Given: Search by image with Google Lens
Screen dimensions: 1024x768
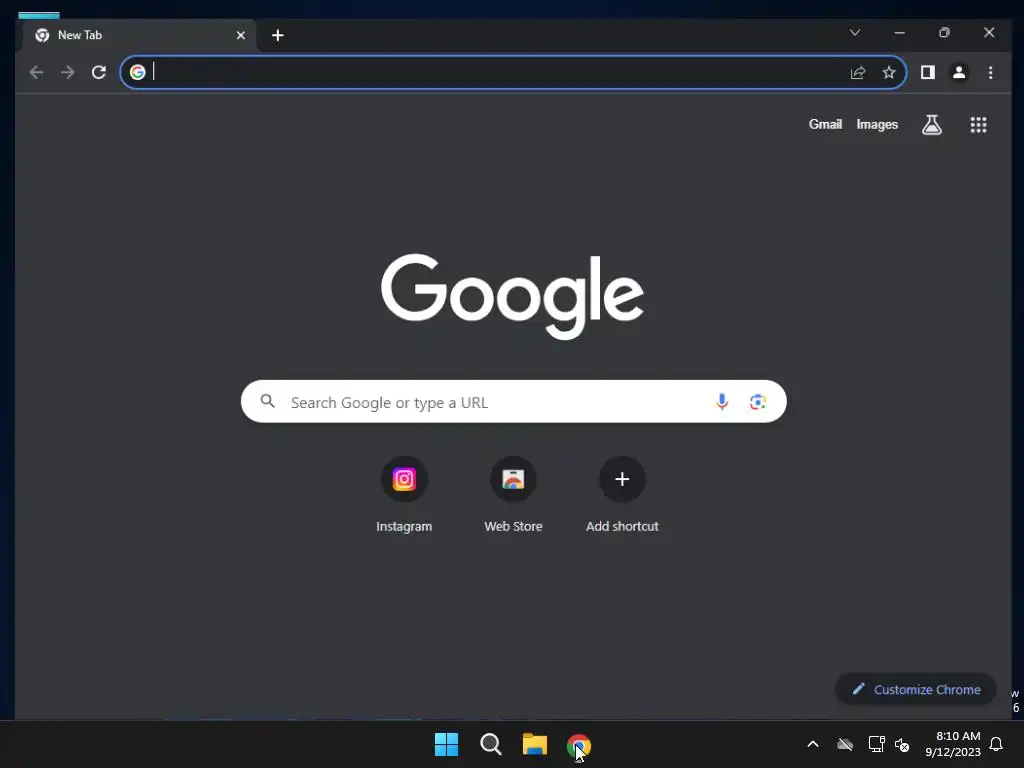Looking at the screenshot, I should coord(758,402).
